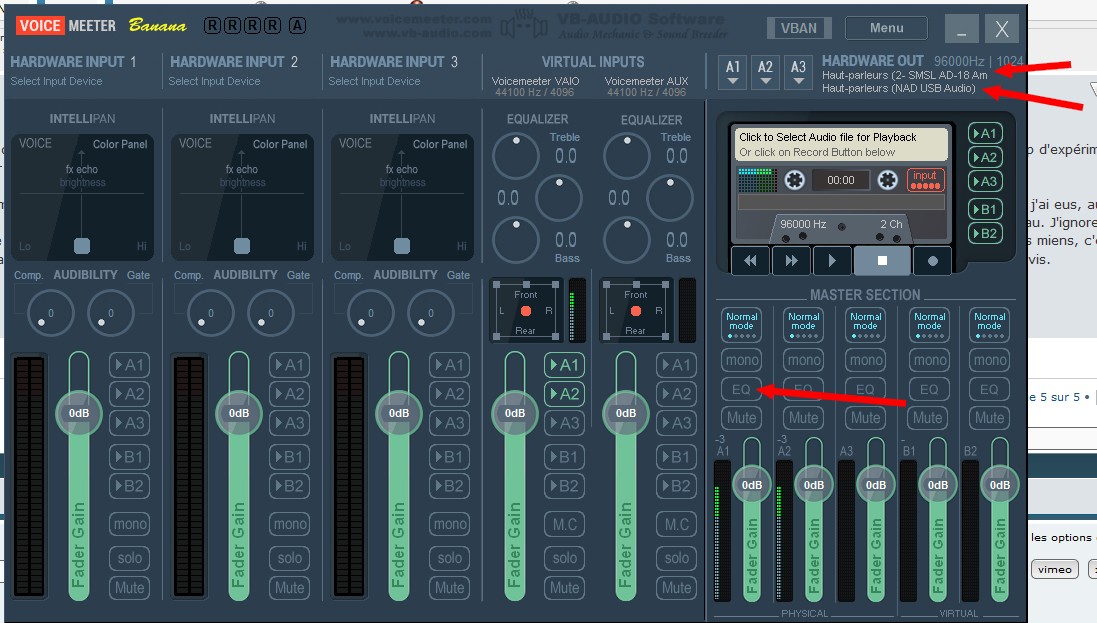Route recorder playback to B2 bus
Screen dimensions: 1097x623
click(x=985, y=233)
